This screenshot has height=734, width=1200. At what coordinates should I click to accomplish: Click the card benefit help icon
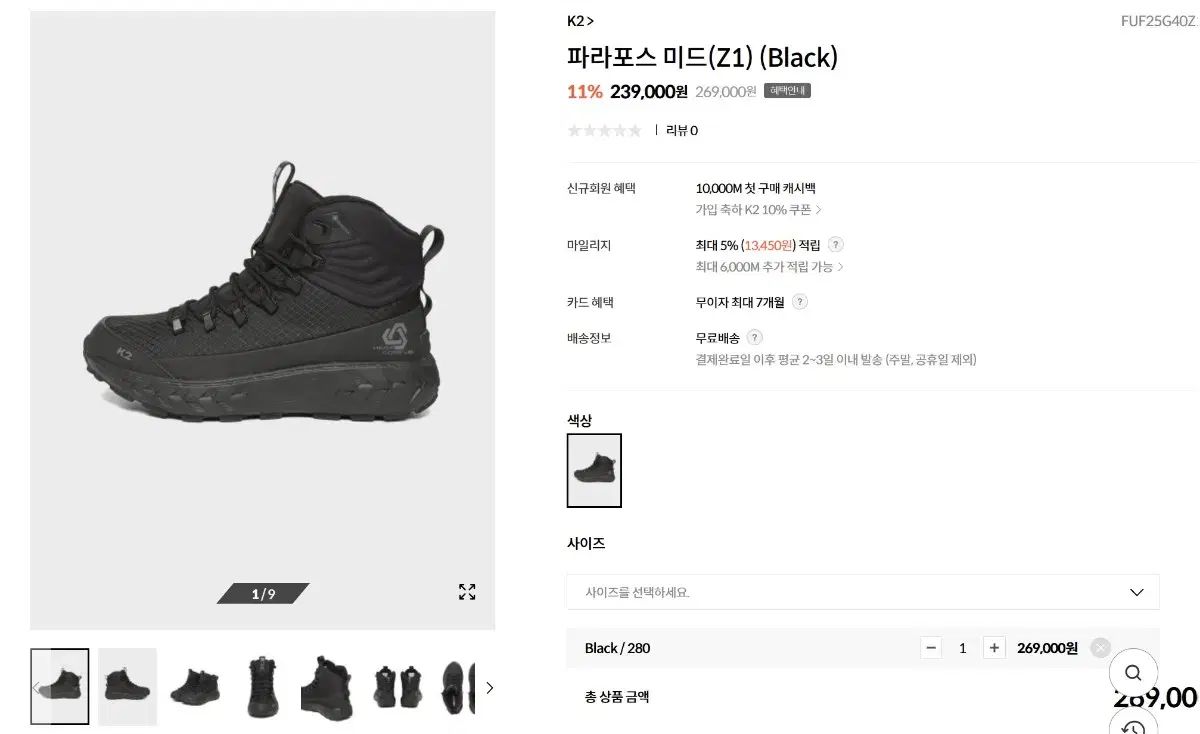(800, 302)
